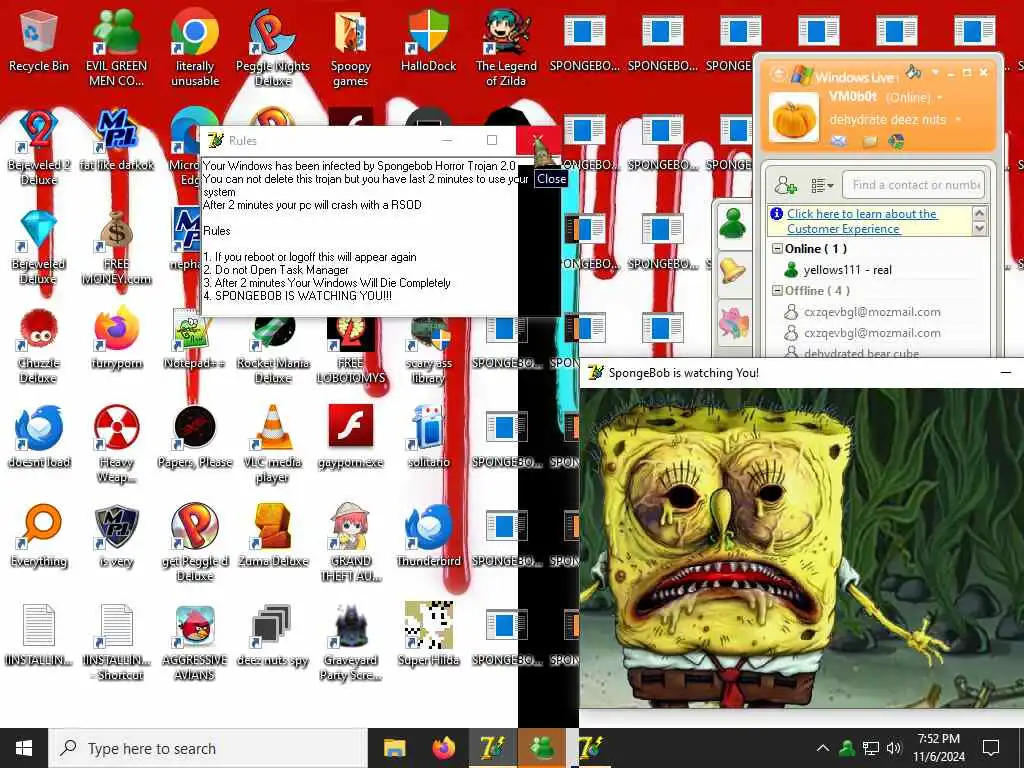The height and width of the screenshot is (768, 1024).
Task: Click the Type here to search box
Action: [208, 748]
